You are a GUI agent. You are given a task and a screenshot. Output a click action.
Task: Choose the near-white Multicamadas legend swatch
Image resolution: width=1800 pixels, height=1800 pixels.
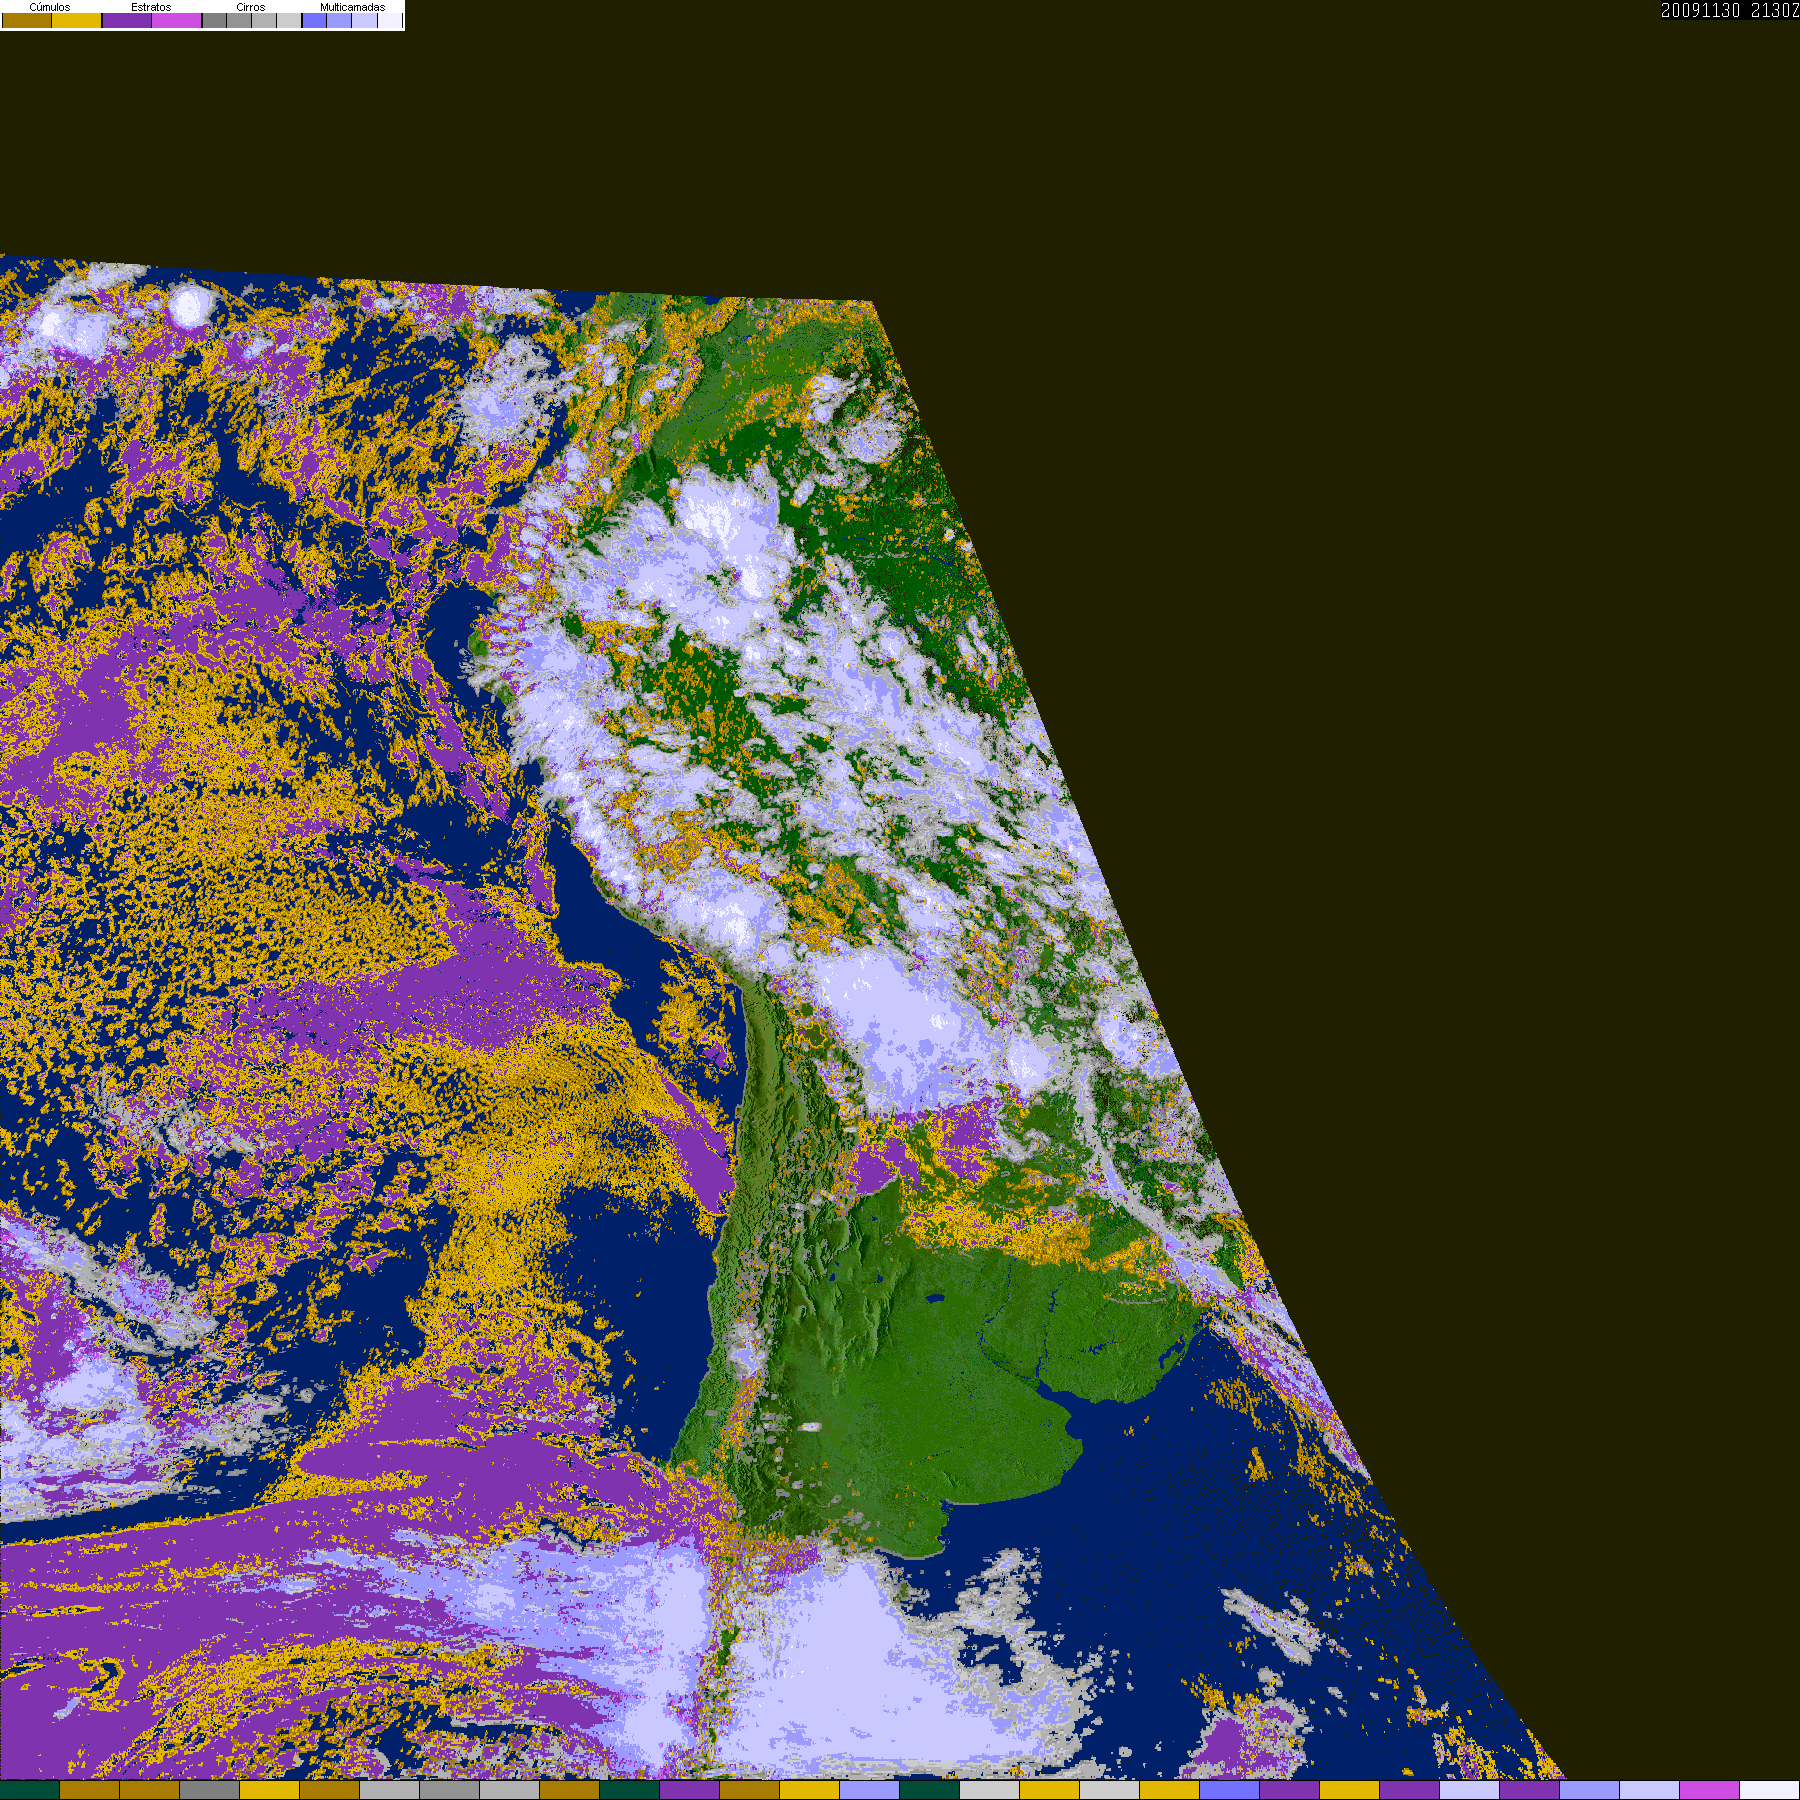pyautogui.click(x=390, y=20)
